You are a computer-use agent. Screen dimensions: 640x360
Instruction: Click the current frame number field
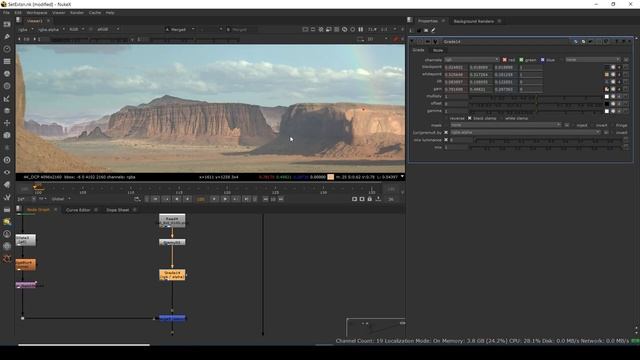pos(201,199)
